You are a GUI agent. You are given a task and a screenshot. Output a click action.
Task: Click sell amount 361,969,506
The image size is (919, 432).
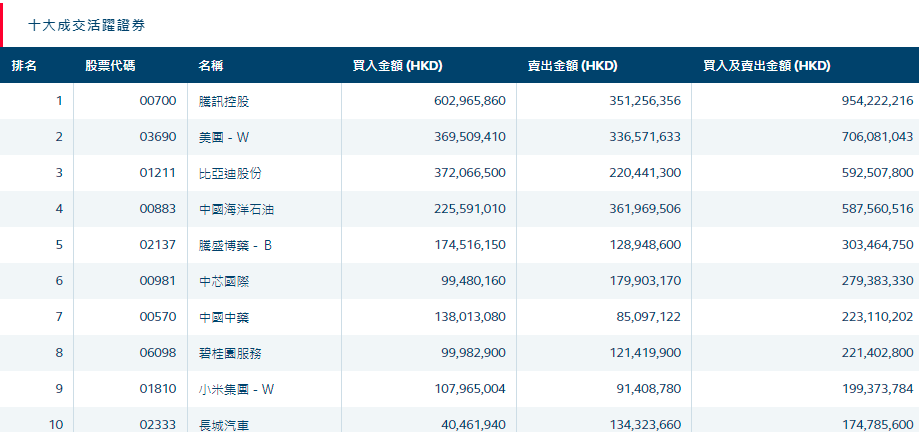(645, 209)
